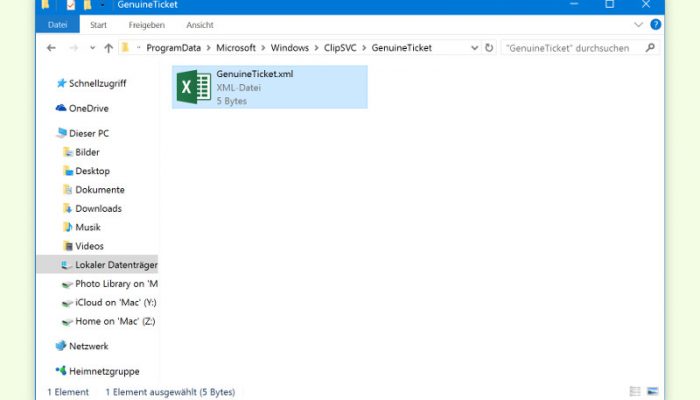Image resolution: width=700 pixels, height=400 pixels.
Task: Open the Dokumente folder
Action: [x=100, y=190]
